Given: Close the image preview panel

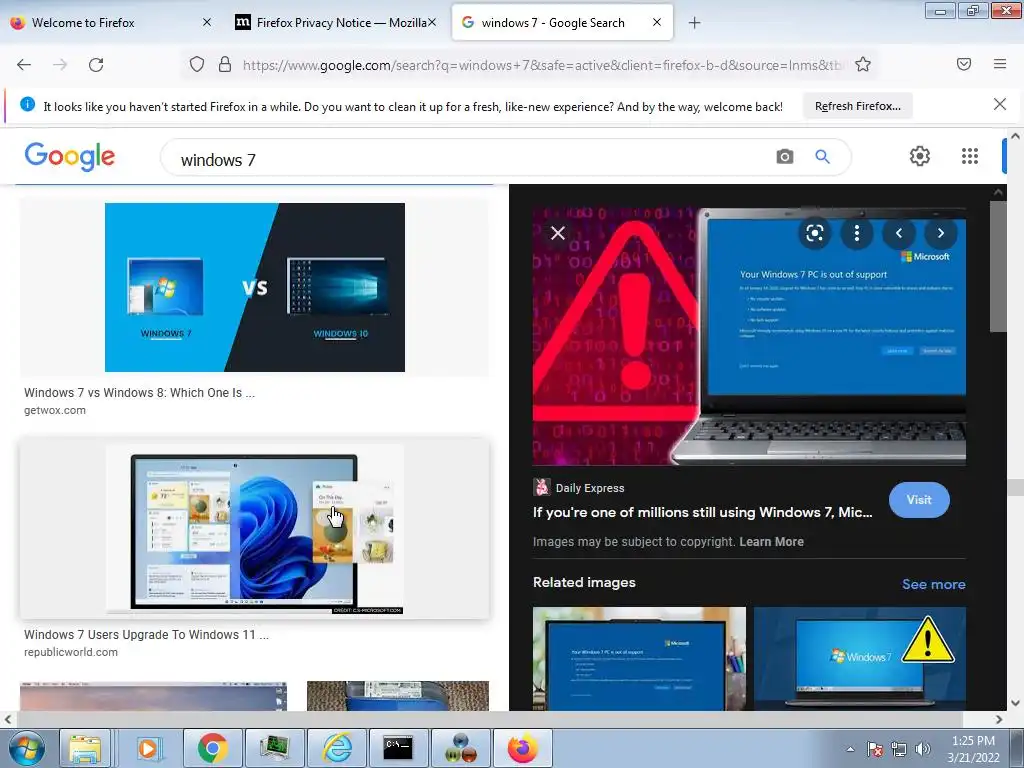Looking at the screenshot, I should click(x=558, y=233).
